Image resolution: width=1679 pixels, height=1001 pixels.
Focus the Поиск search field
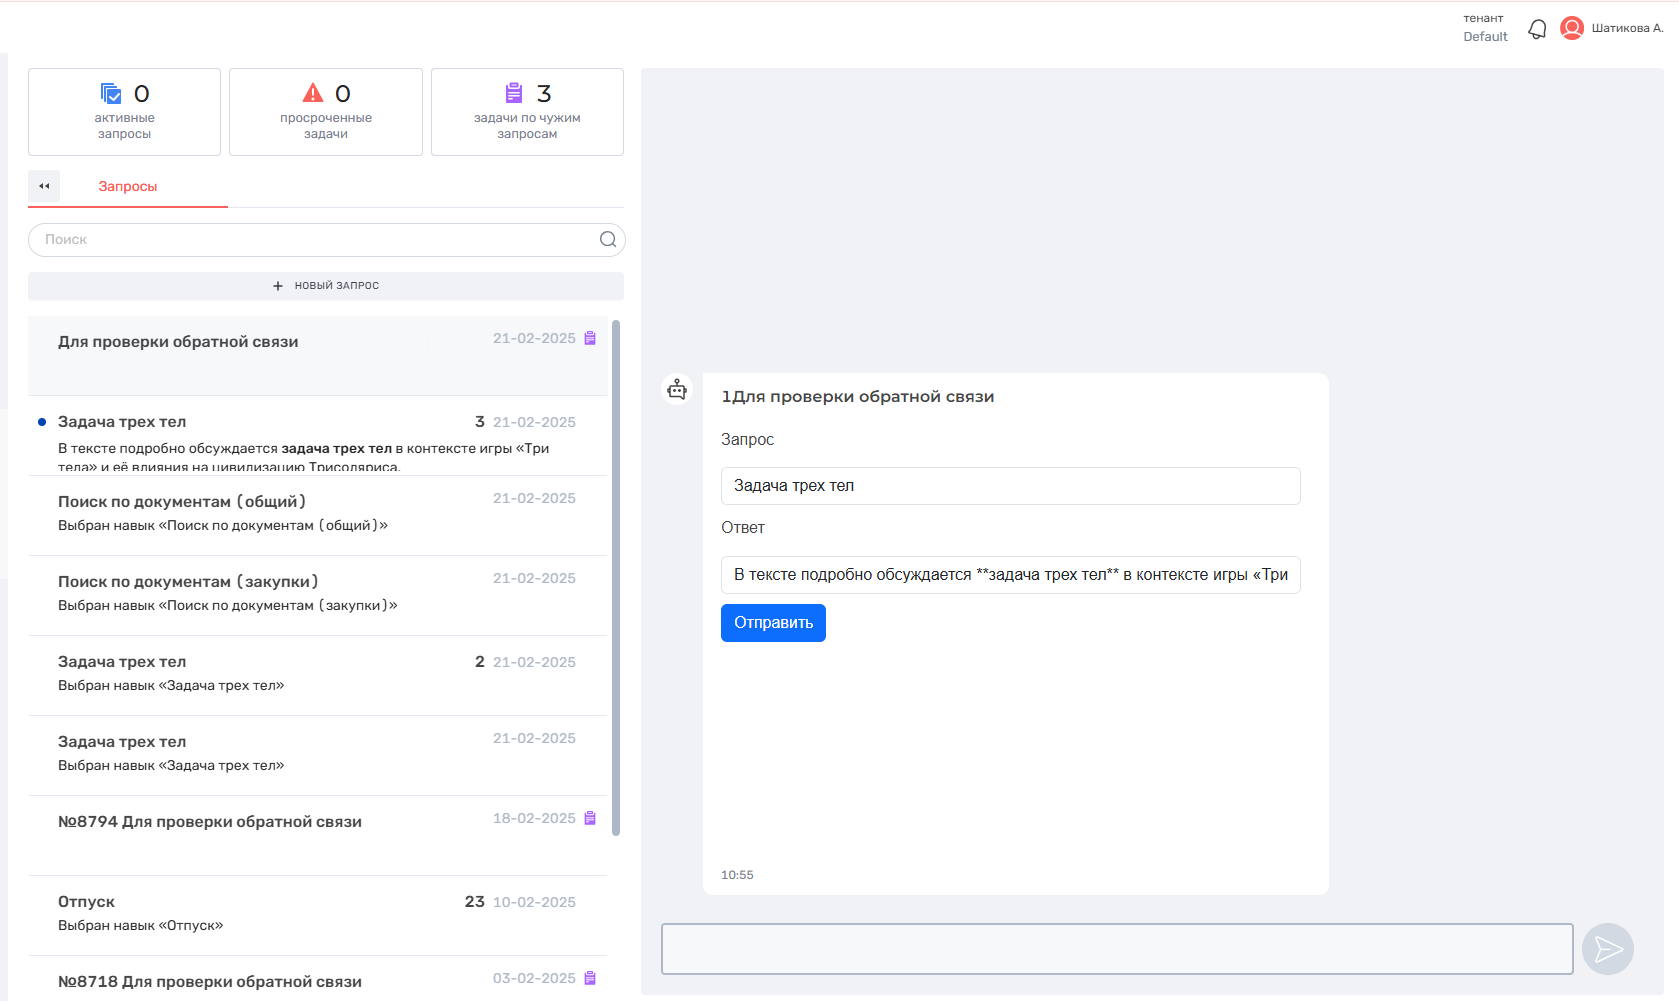tap(326, 240)
